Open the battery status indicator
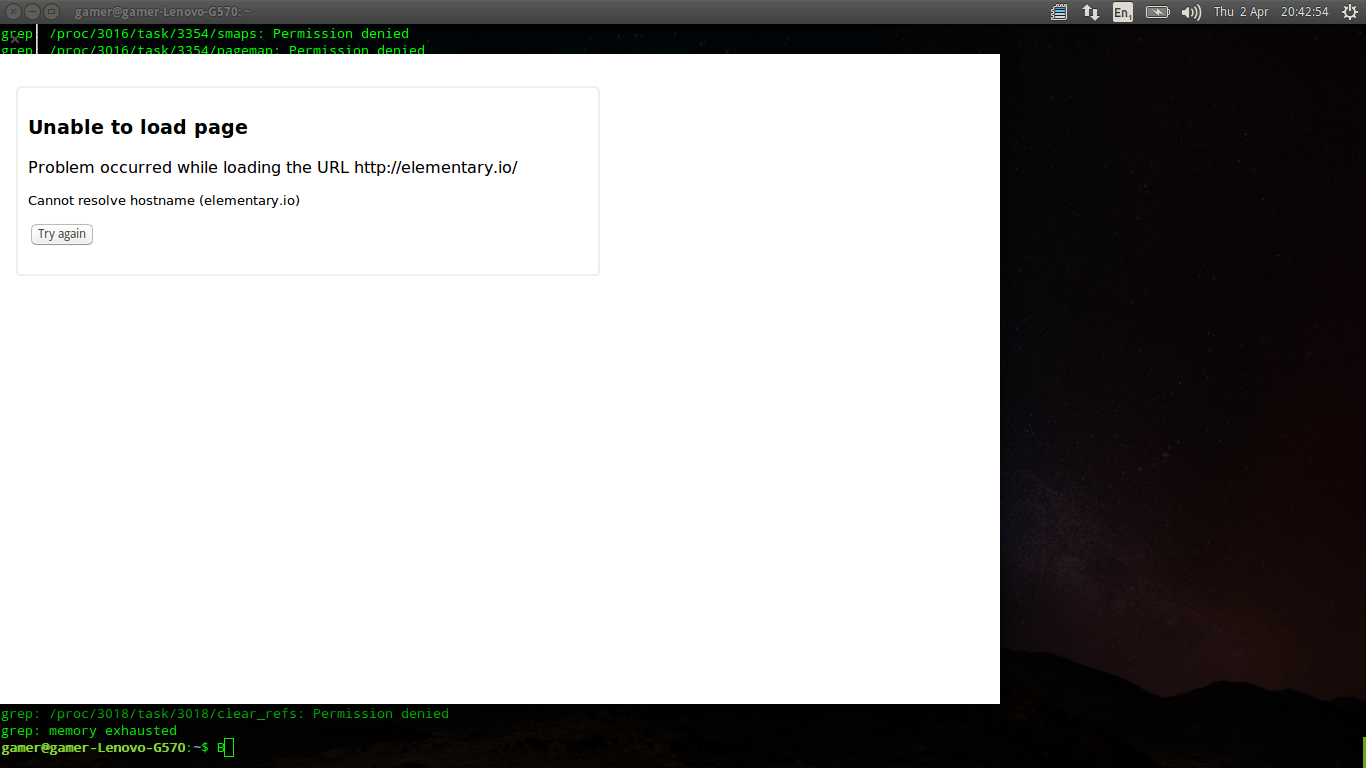 tap(1157, 12)
